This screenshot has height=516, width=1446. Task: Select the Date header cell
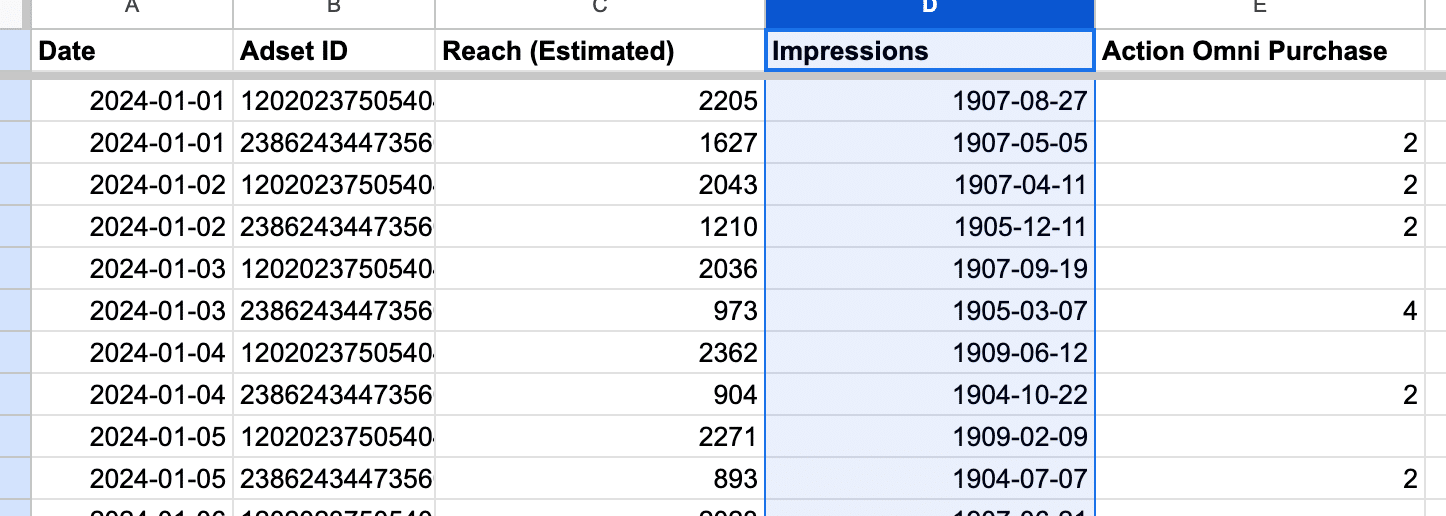[x=132, y=51]
